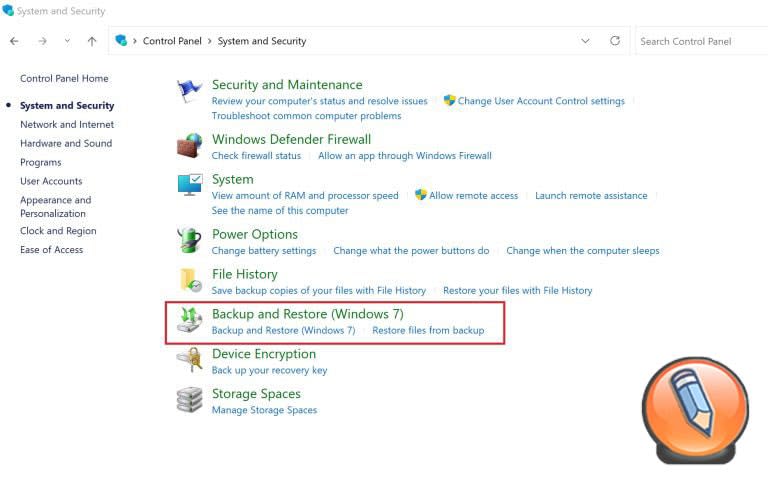Open the Security and Maintenance heading
This screenshot has height=484, width=768.
click(287, 85)
